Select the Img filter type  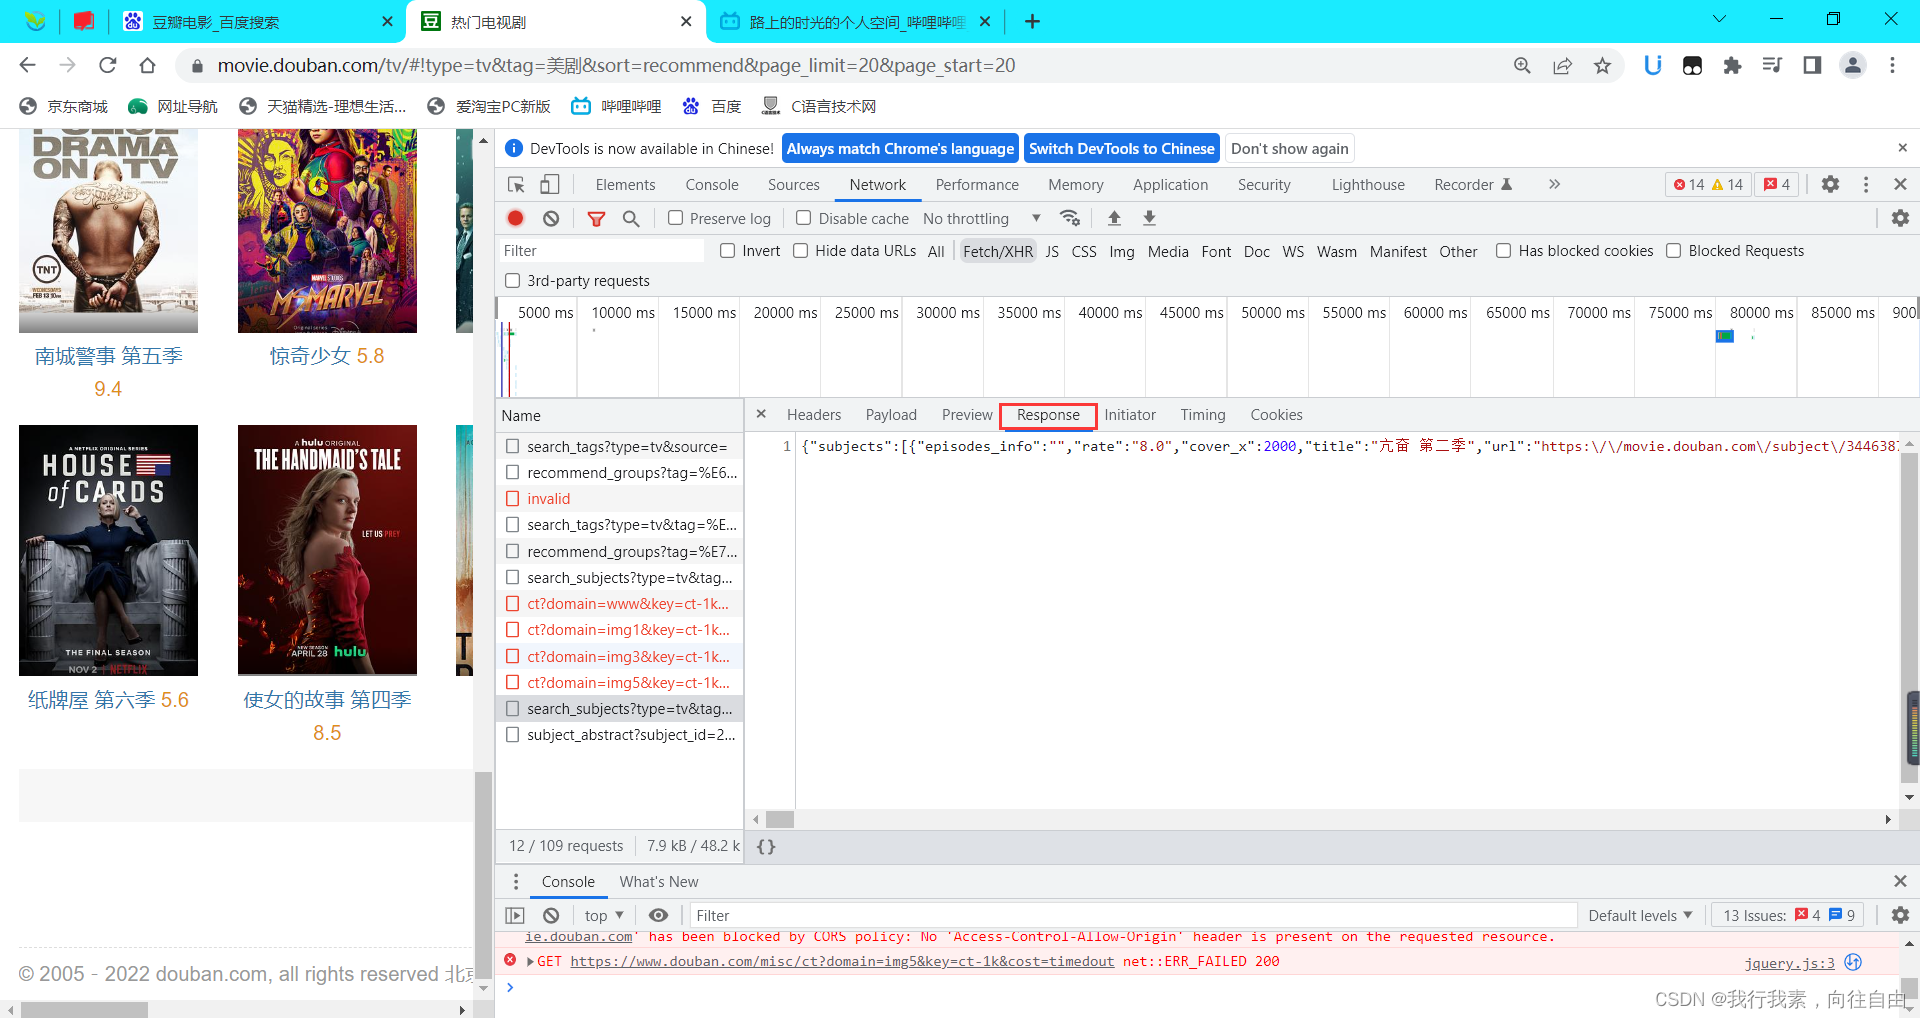click(x=1122, y=251)
